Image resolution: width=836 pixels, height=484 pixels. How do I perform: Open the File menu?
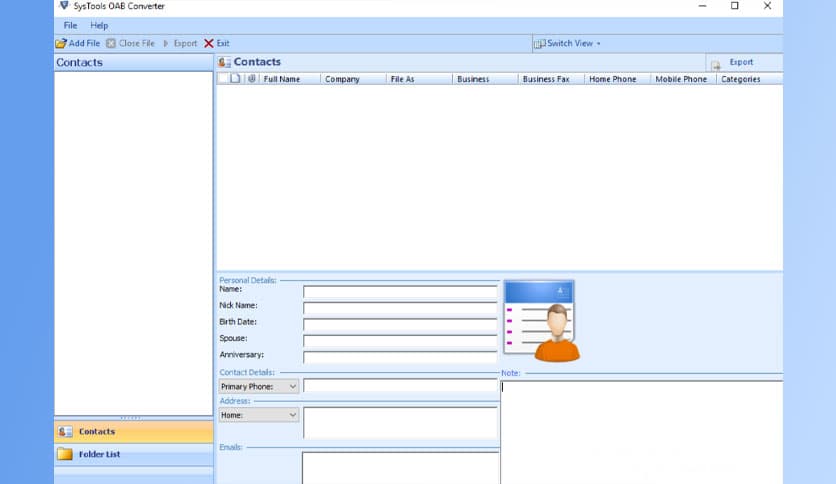pos(70,25)
